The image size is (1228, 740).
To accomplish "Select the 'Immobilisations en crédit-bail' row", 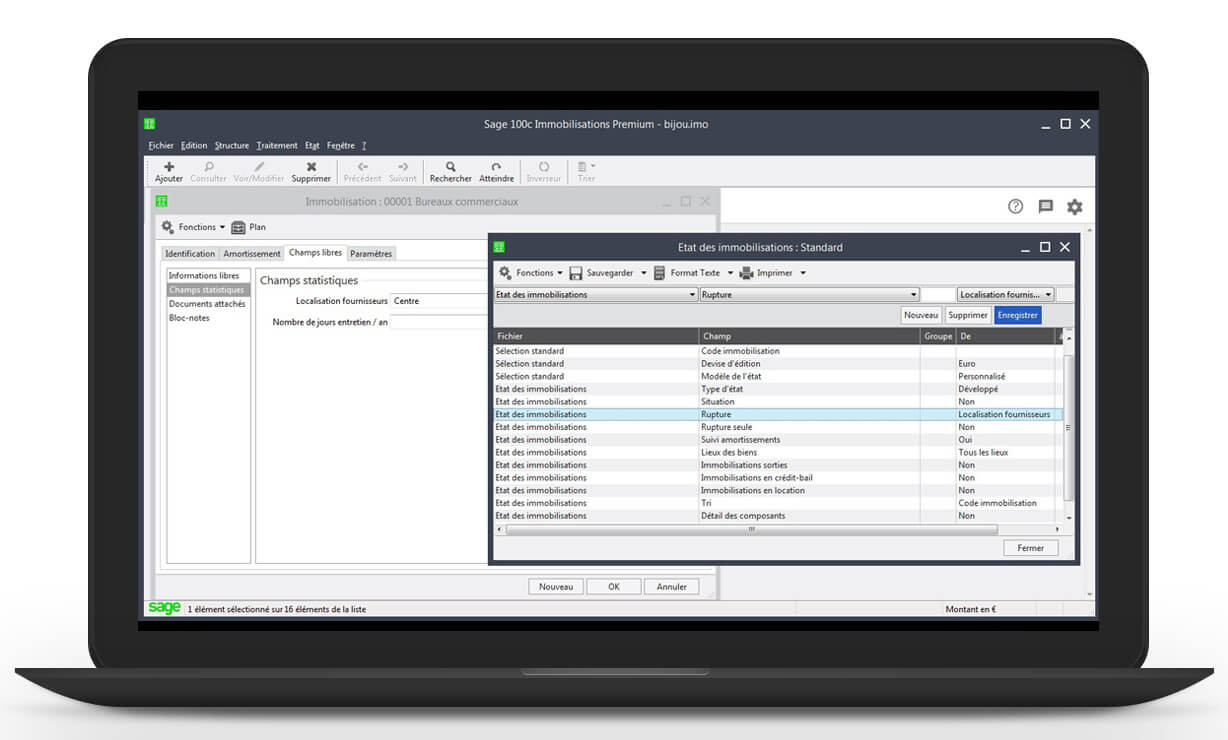I will [x=779, y=478].
